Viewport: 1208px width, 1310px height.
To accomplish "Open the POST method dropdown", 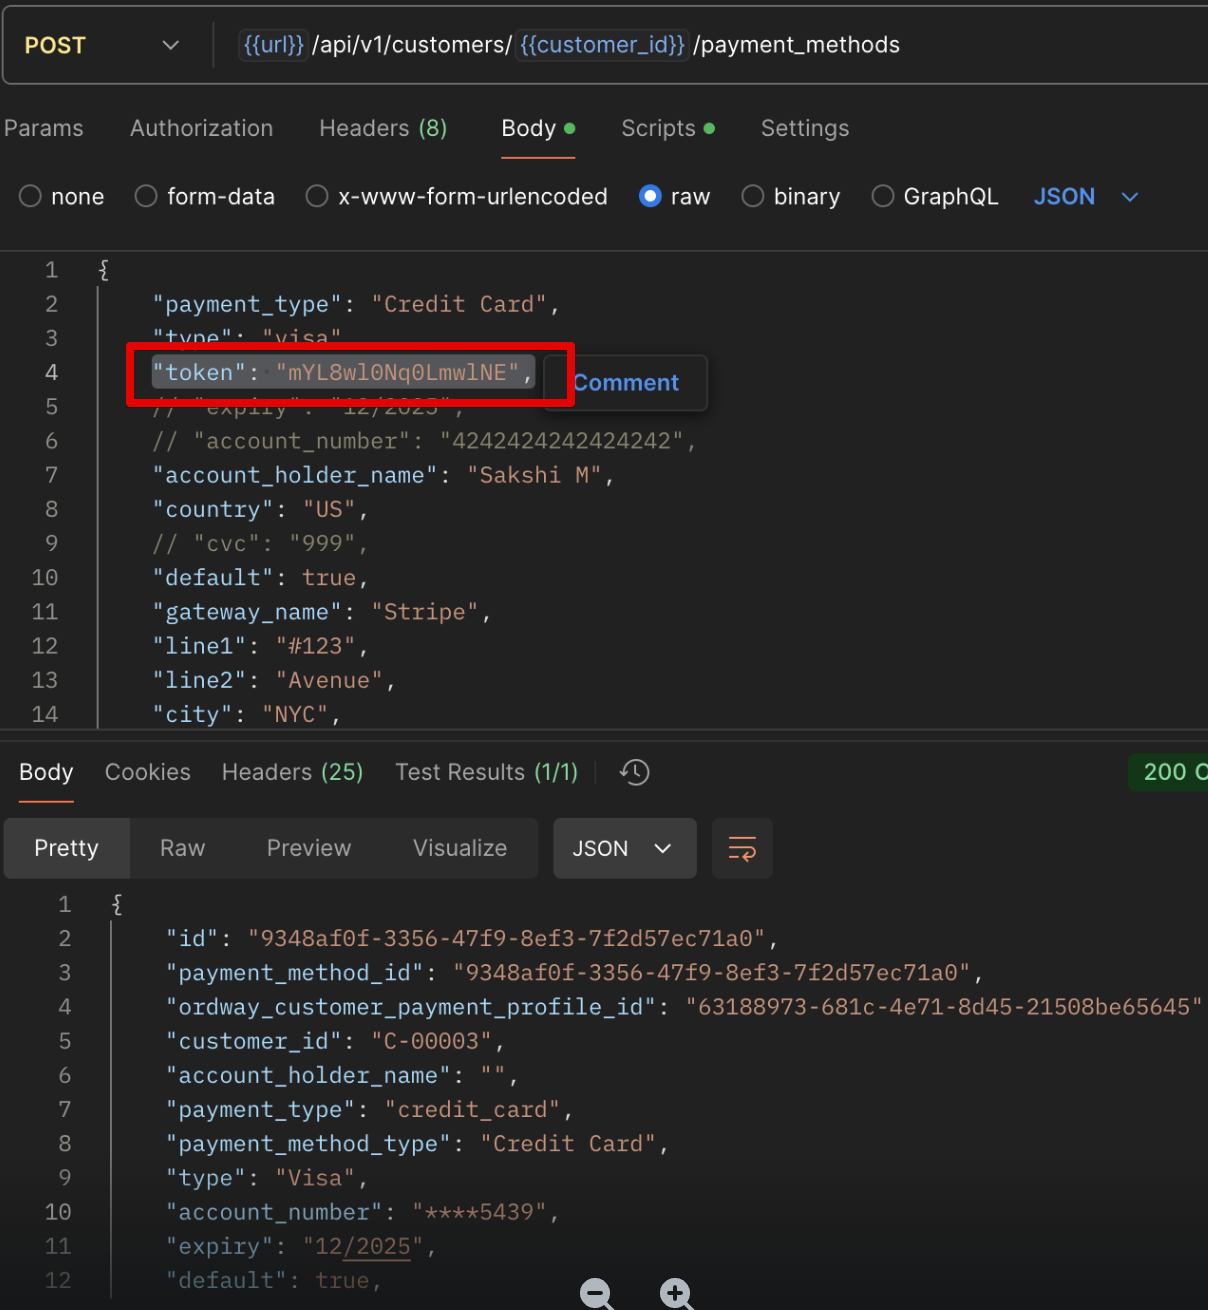I will coord(103,45).
